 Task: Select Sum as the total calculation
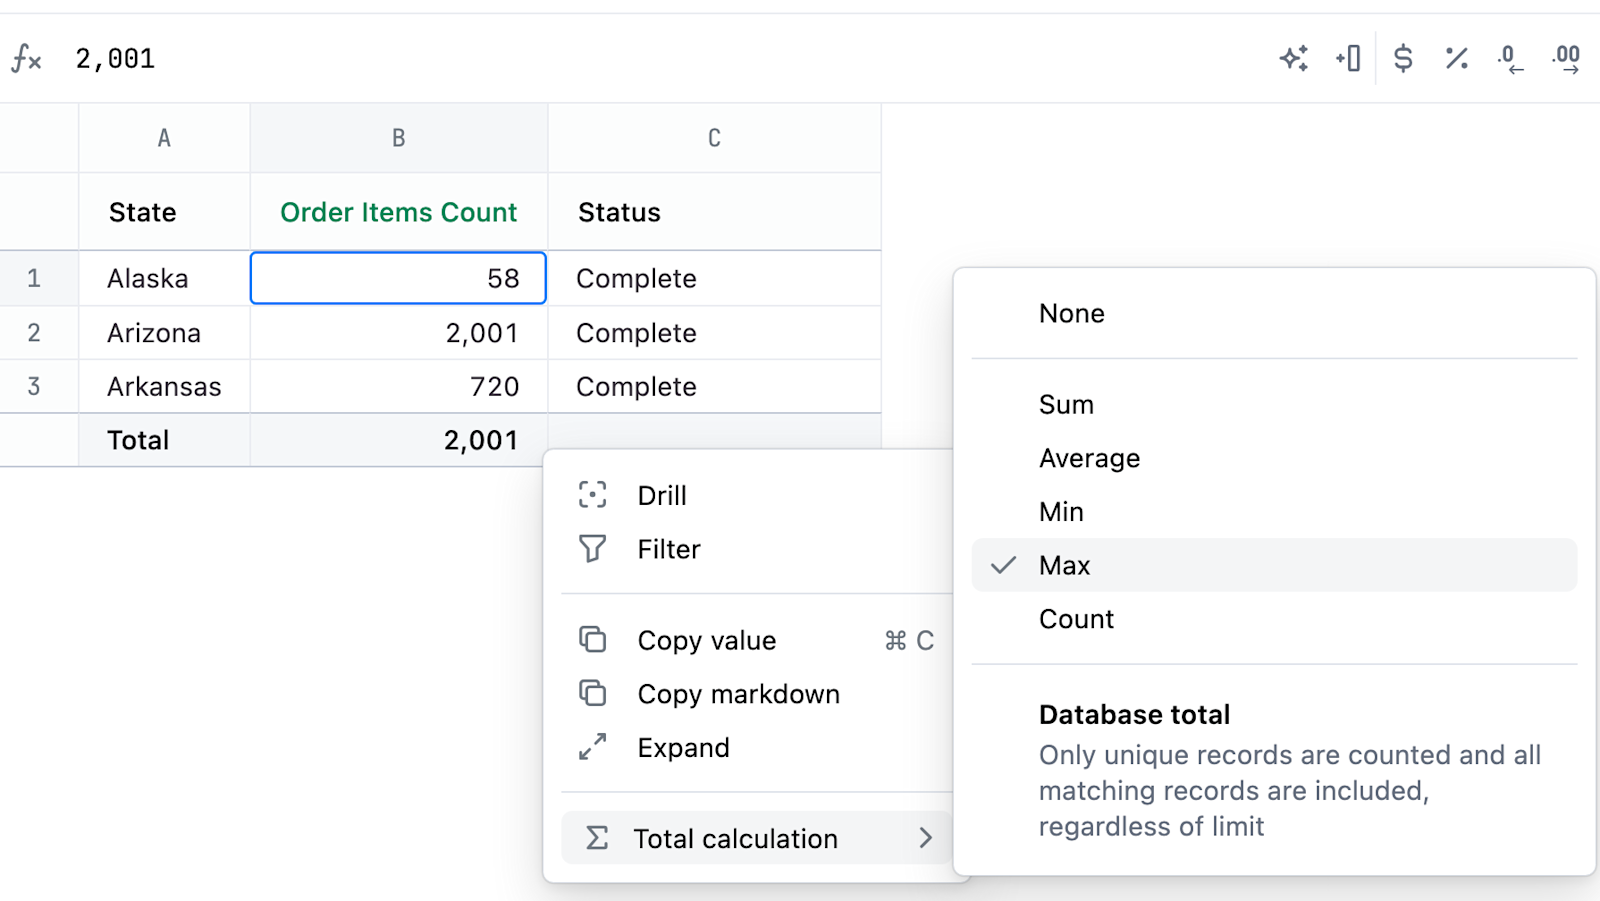click(x=1066, y=404)
